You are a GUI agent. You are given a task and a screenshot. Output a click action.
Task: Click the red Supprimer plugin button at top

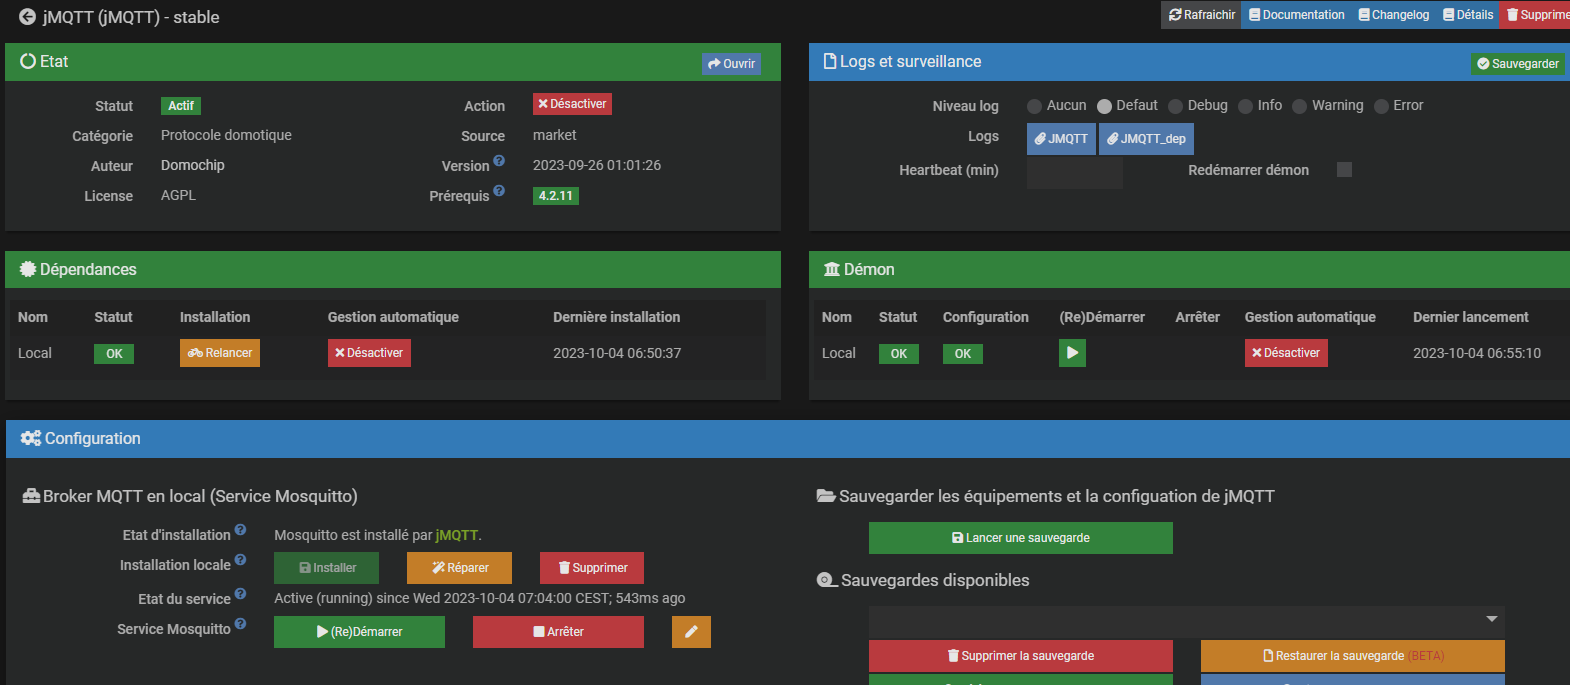click(1536, 15)
